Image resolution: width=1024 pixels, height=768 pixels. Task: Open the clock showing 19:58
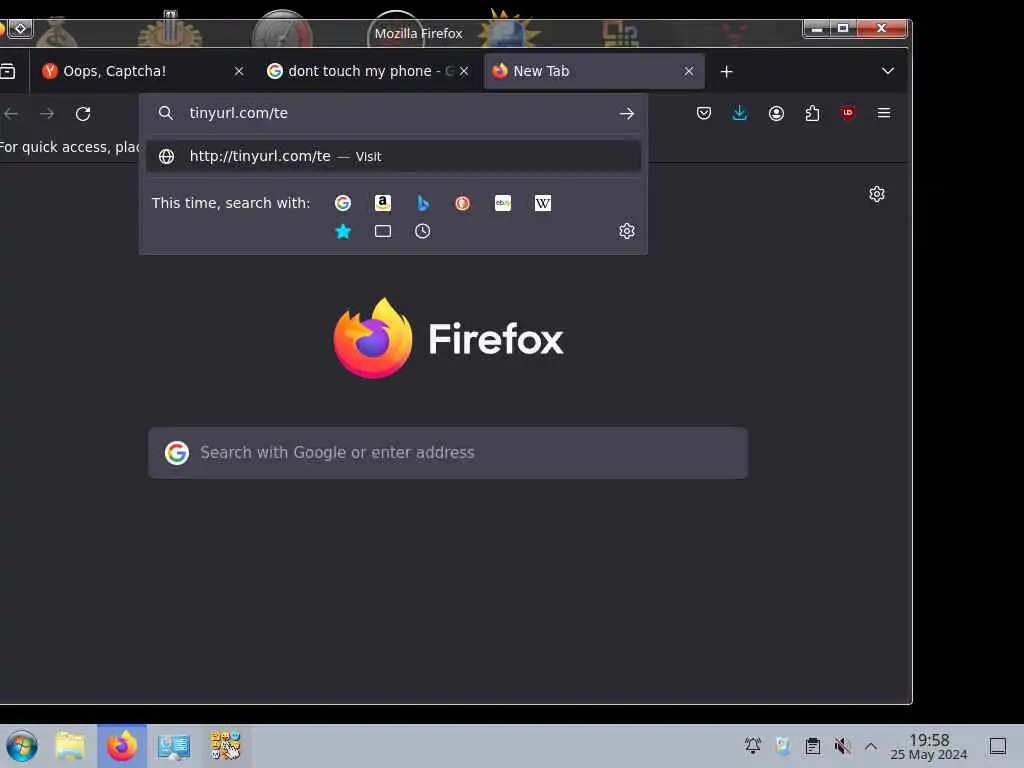click(929, 746)
